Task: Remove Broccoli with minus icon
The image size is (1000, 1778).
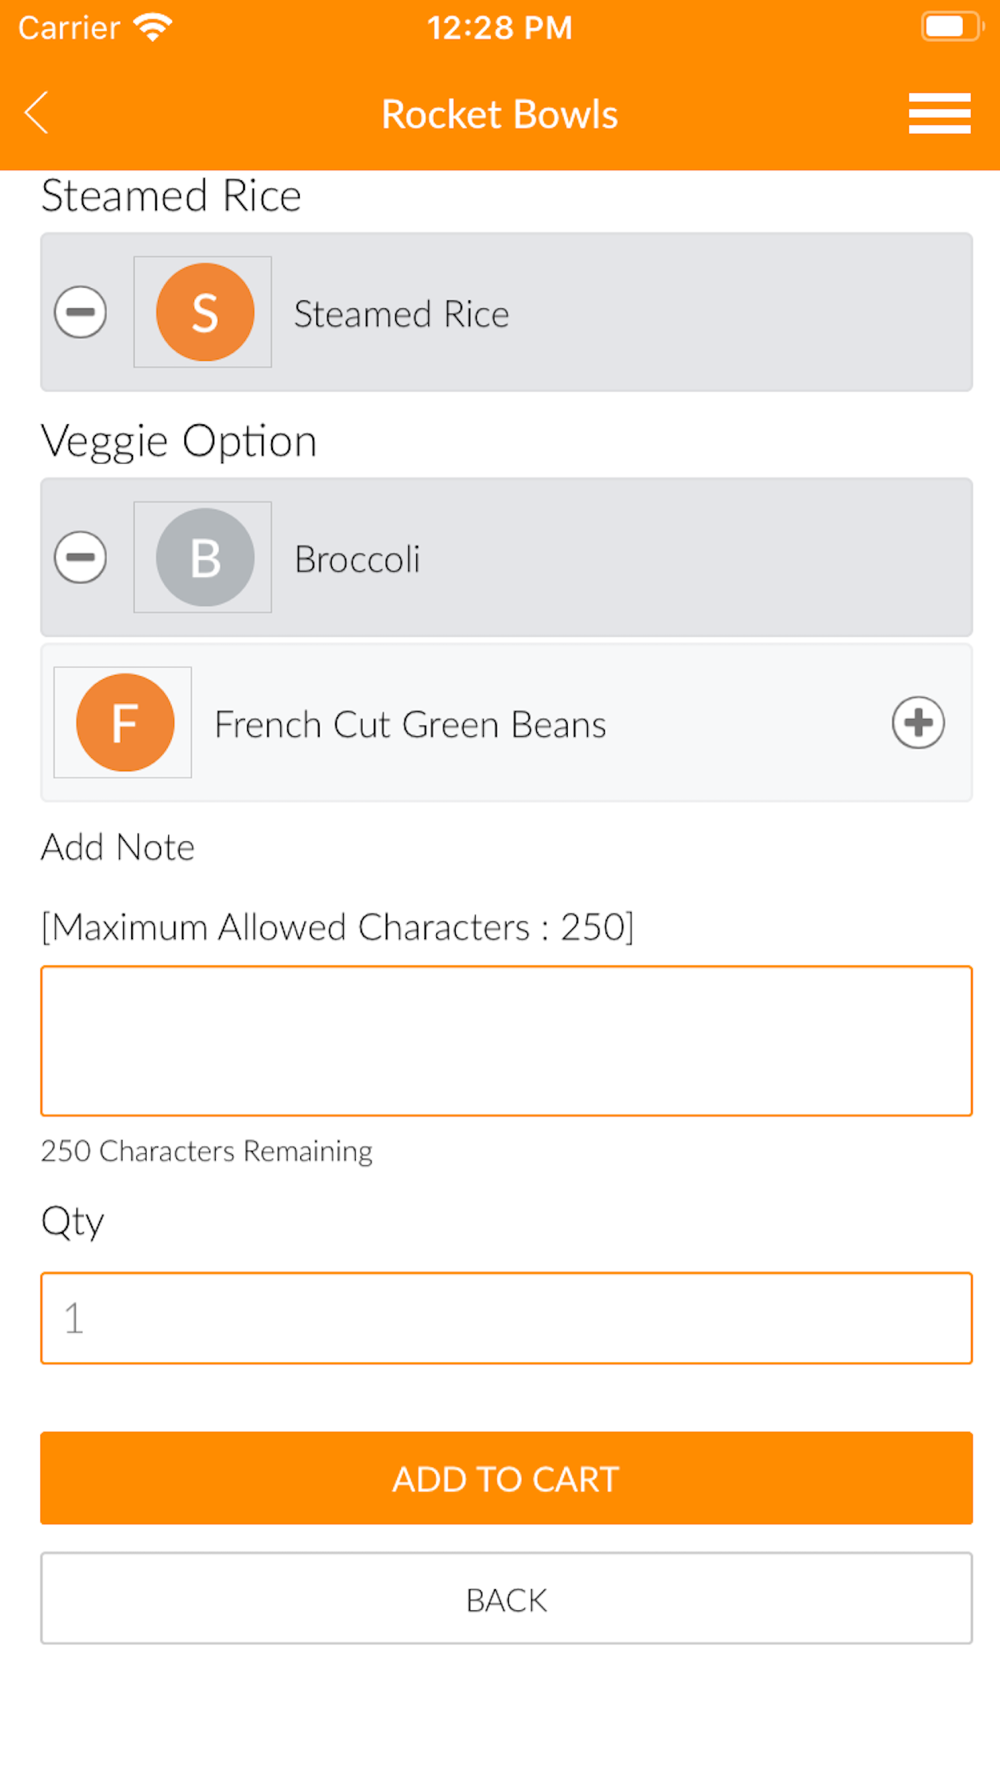Action: pyautogui.click(x=80, y=557)
